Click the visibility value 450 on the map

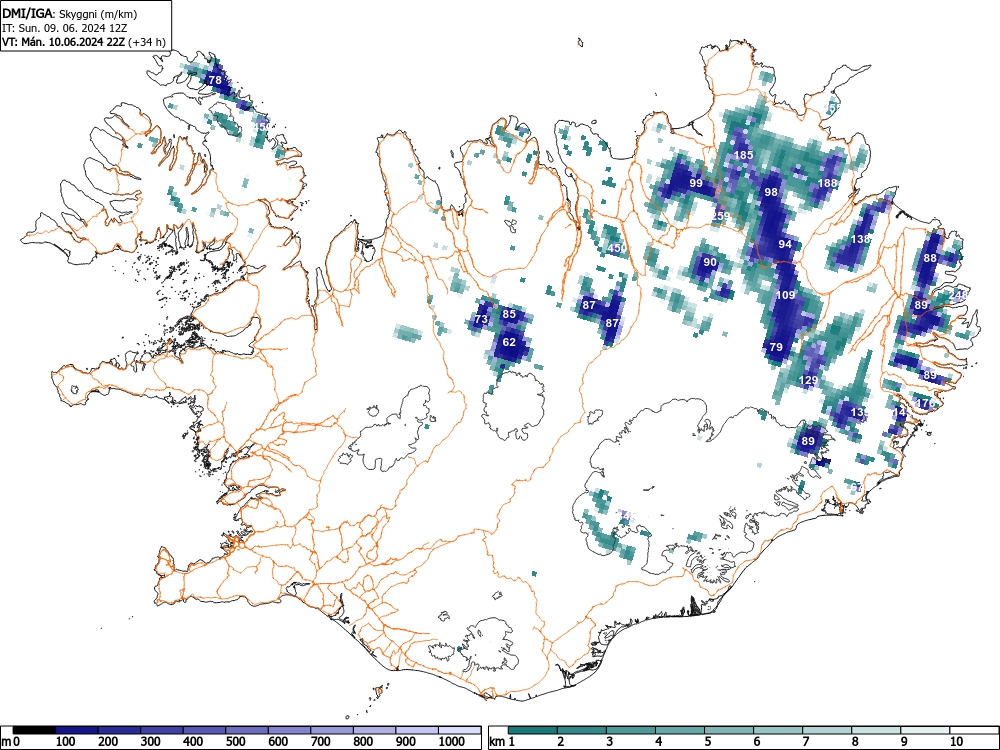pos(617,249)
